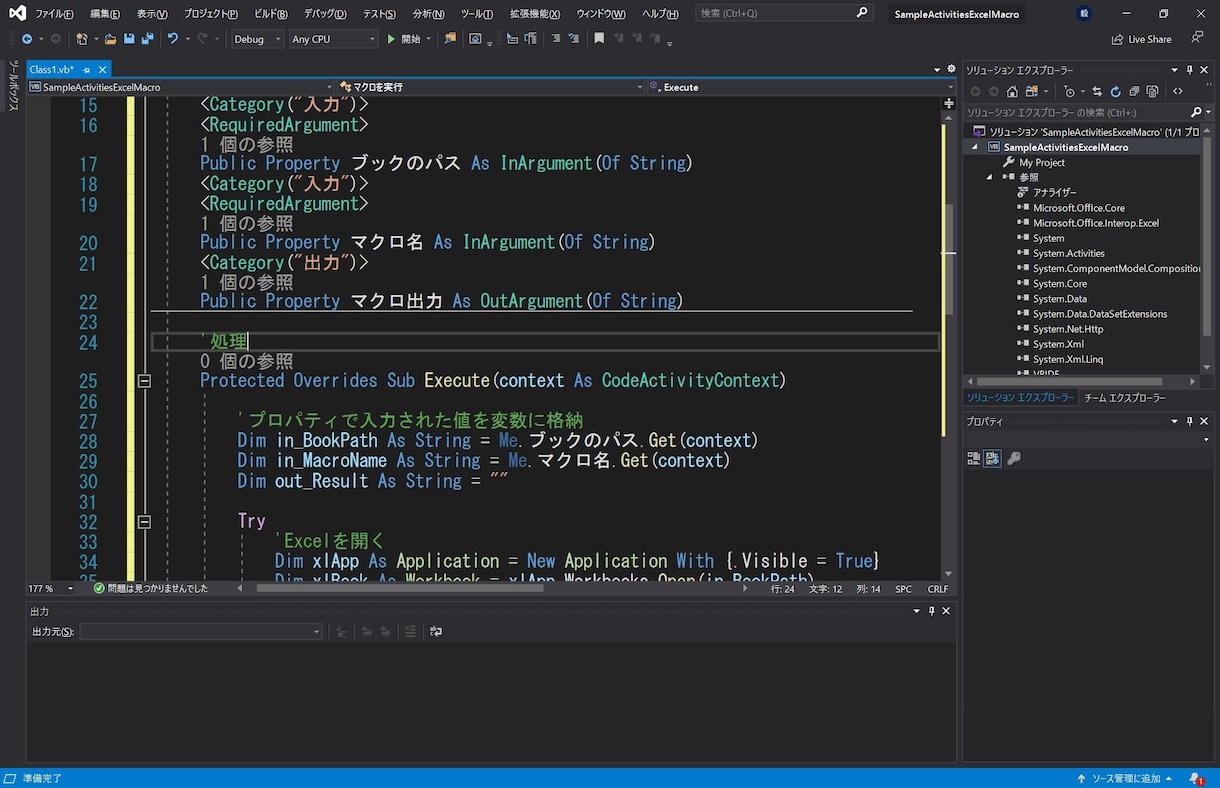Click the Comment out selected lines icon

(x=556, y=39)
